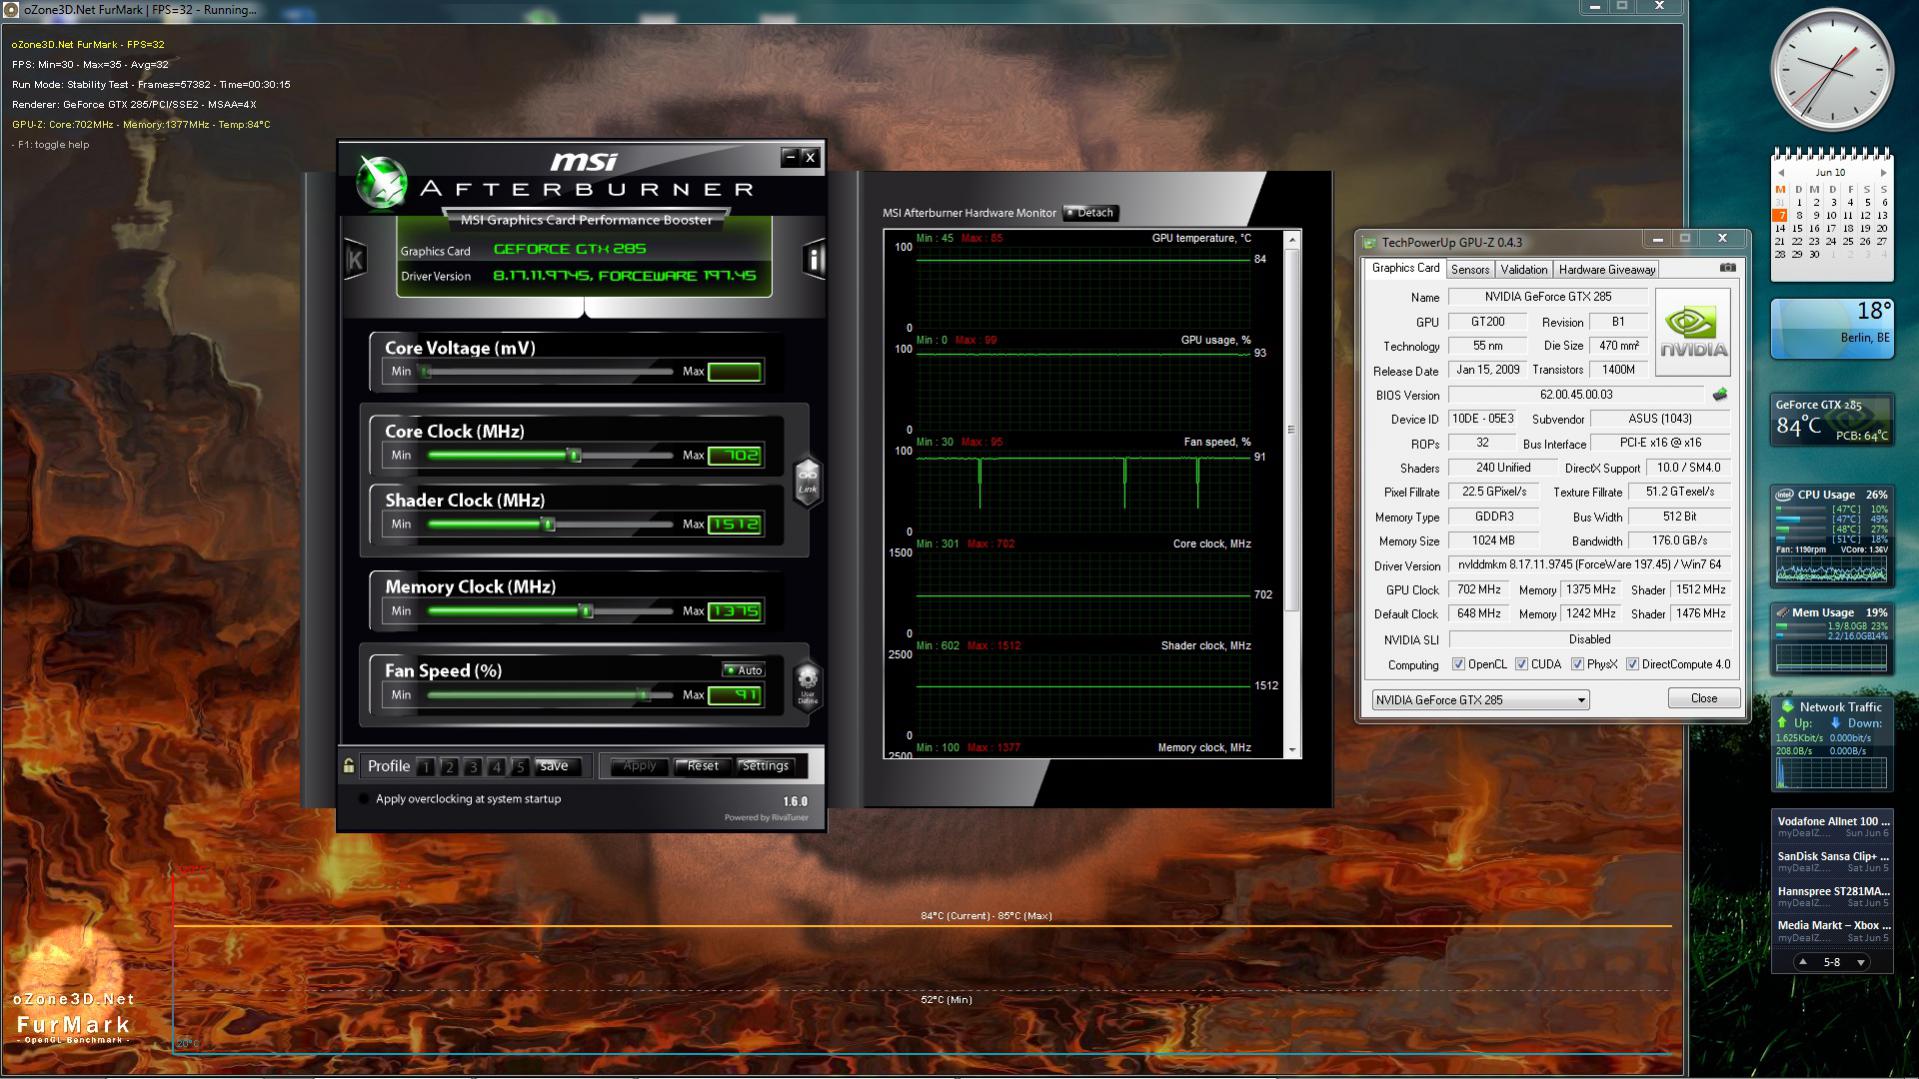Click the hardware monitor scroll-up arrow
The width and height of the screenshot is (1919, 1079).
[x=1292, y=240]
